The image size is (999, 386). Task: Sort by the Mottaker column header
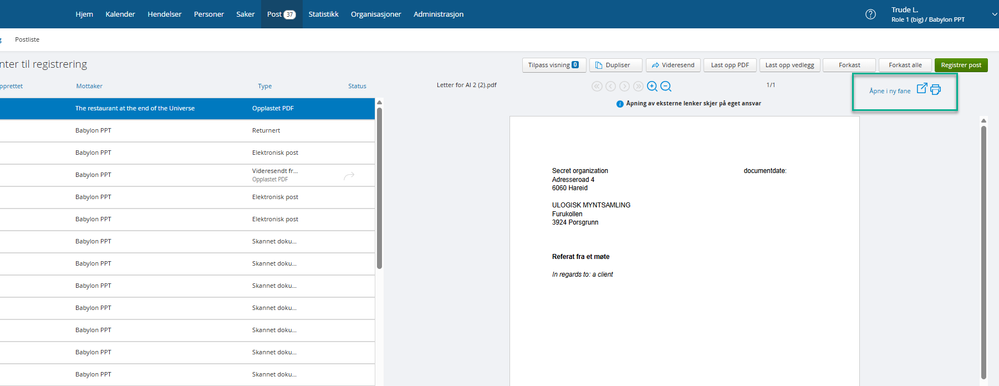coord(89,86)
